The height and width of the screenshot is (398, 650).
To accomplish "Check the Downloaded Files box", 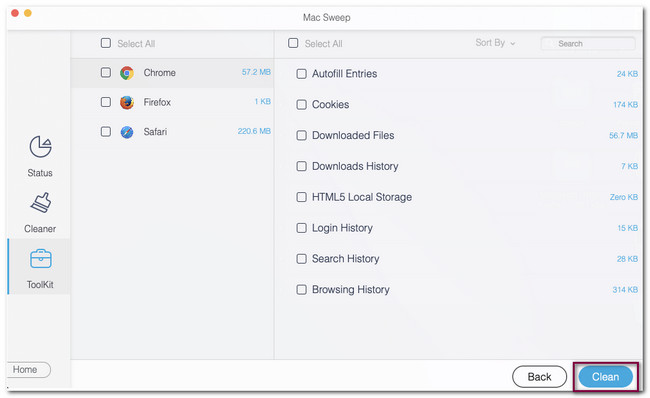I will (301, 136).
